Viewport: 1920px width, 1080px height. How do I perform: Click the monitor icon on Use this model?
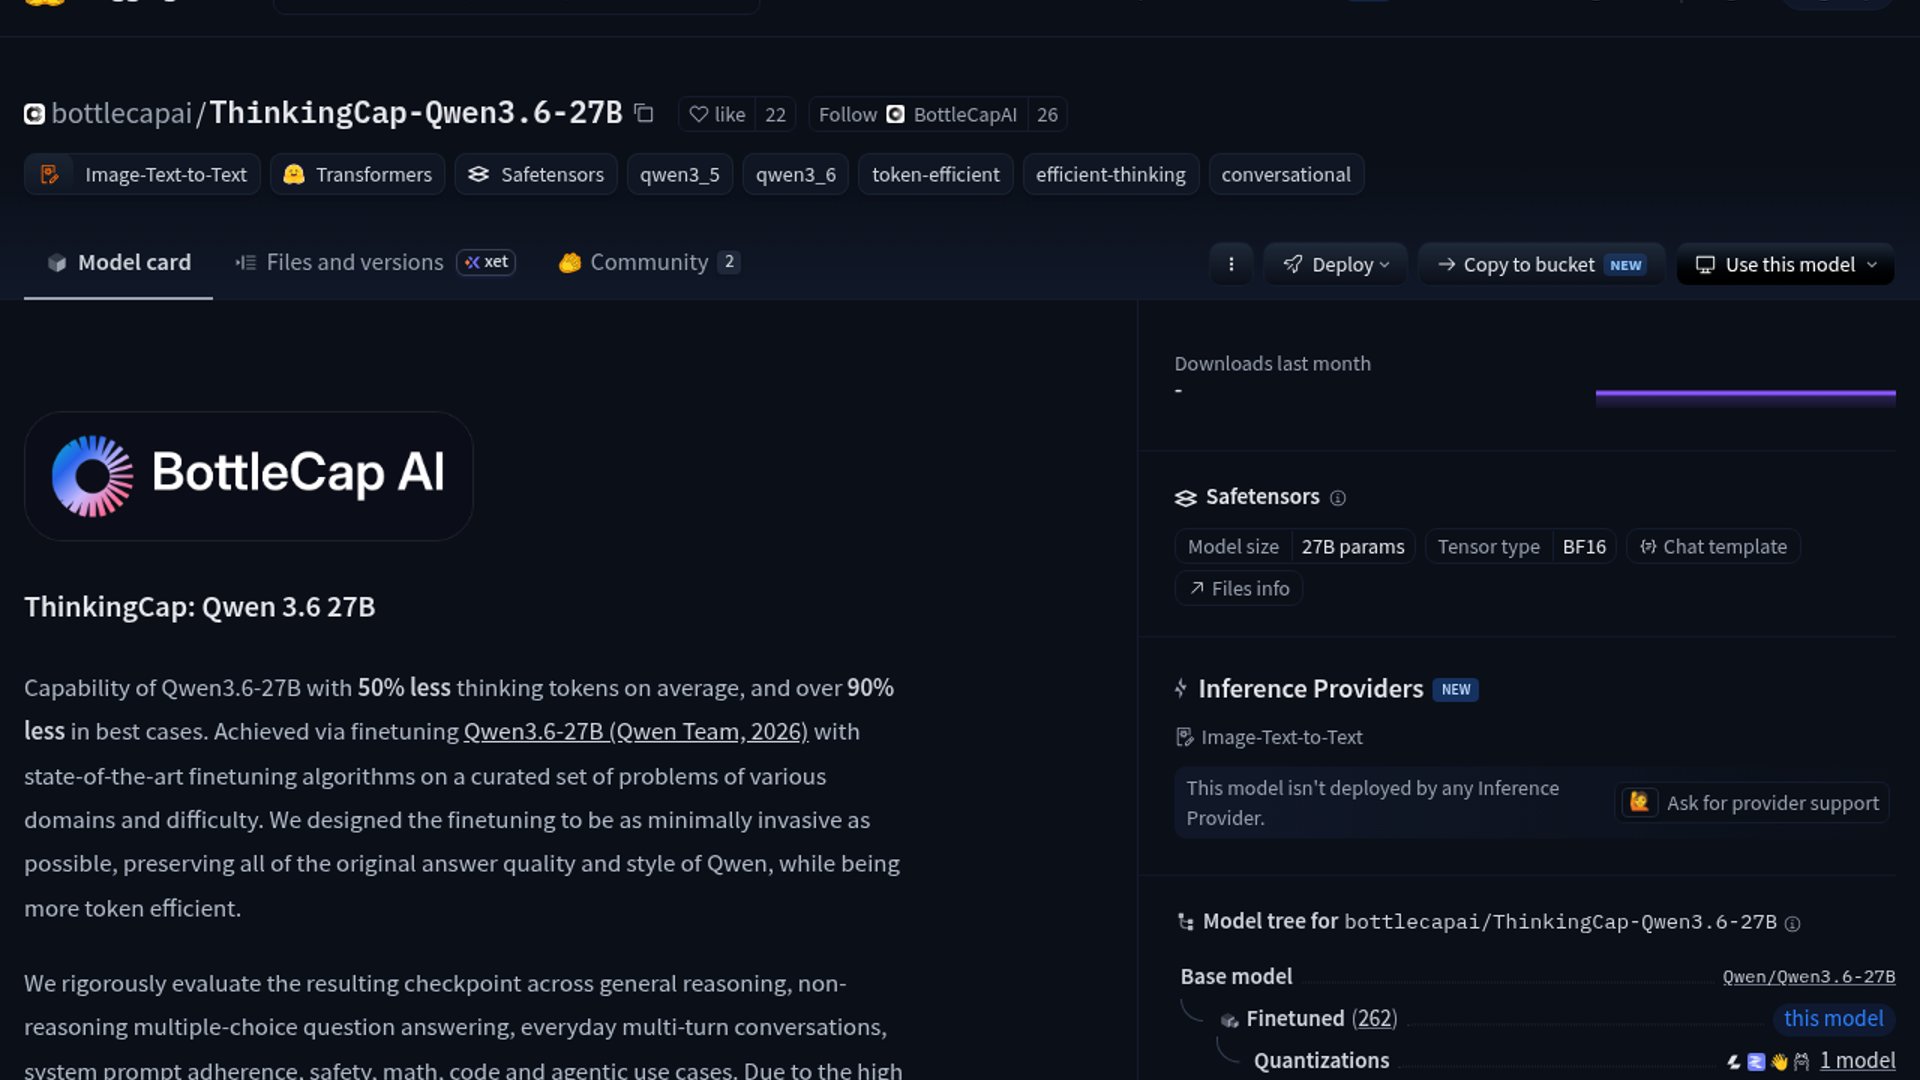coord(1705,265)
